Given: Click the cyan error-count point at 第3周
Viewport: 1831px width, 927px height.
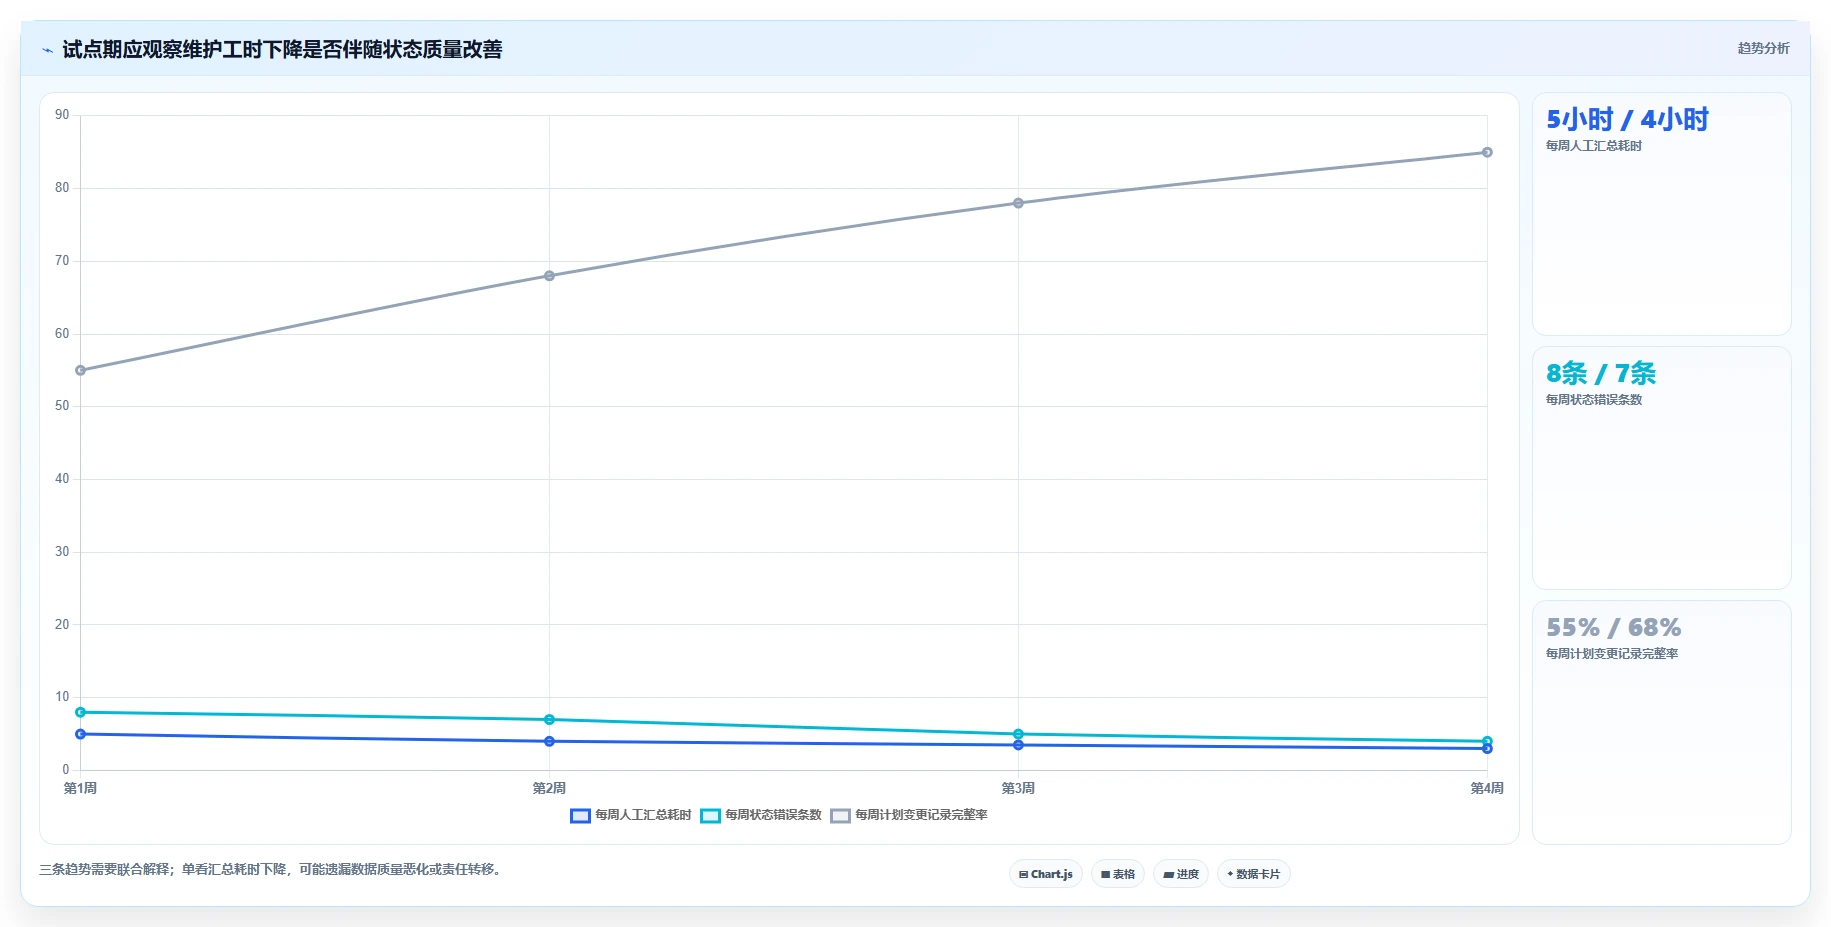Looking at the screenshot, I should [1018, 734].
